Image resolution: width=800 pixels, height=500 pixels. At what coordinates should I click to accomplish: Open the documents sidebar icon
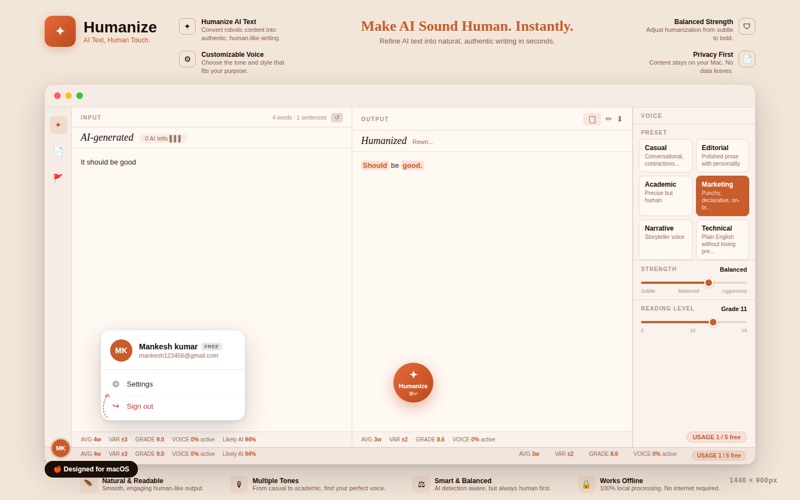pos(58,152)
